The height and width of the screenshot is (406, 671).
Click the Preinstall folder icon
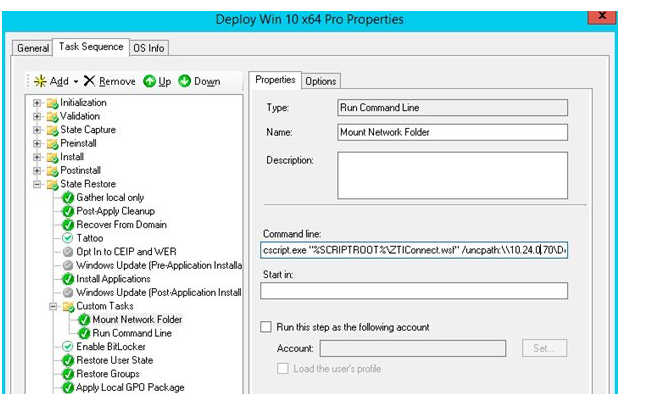52,144
